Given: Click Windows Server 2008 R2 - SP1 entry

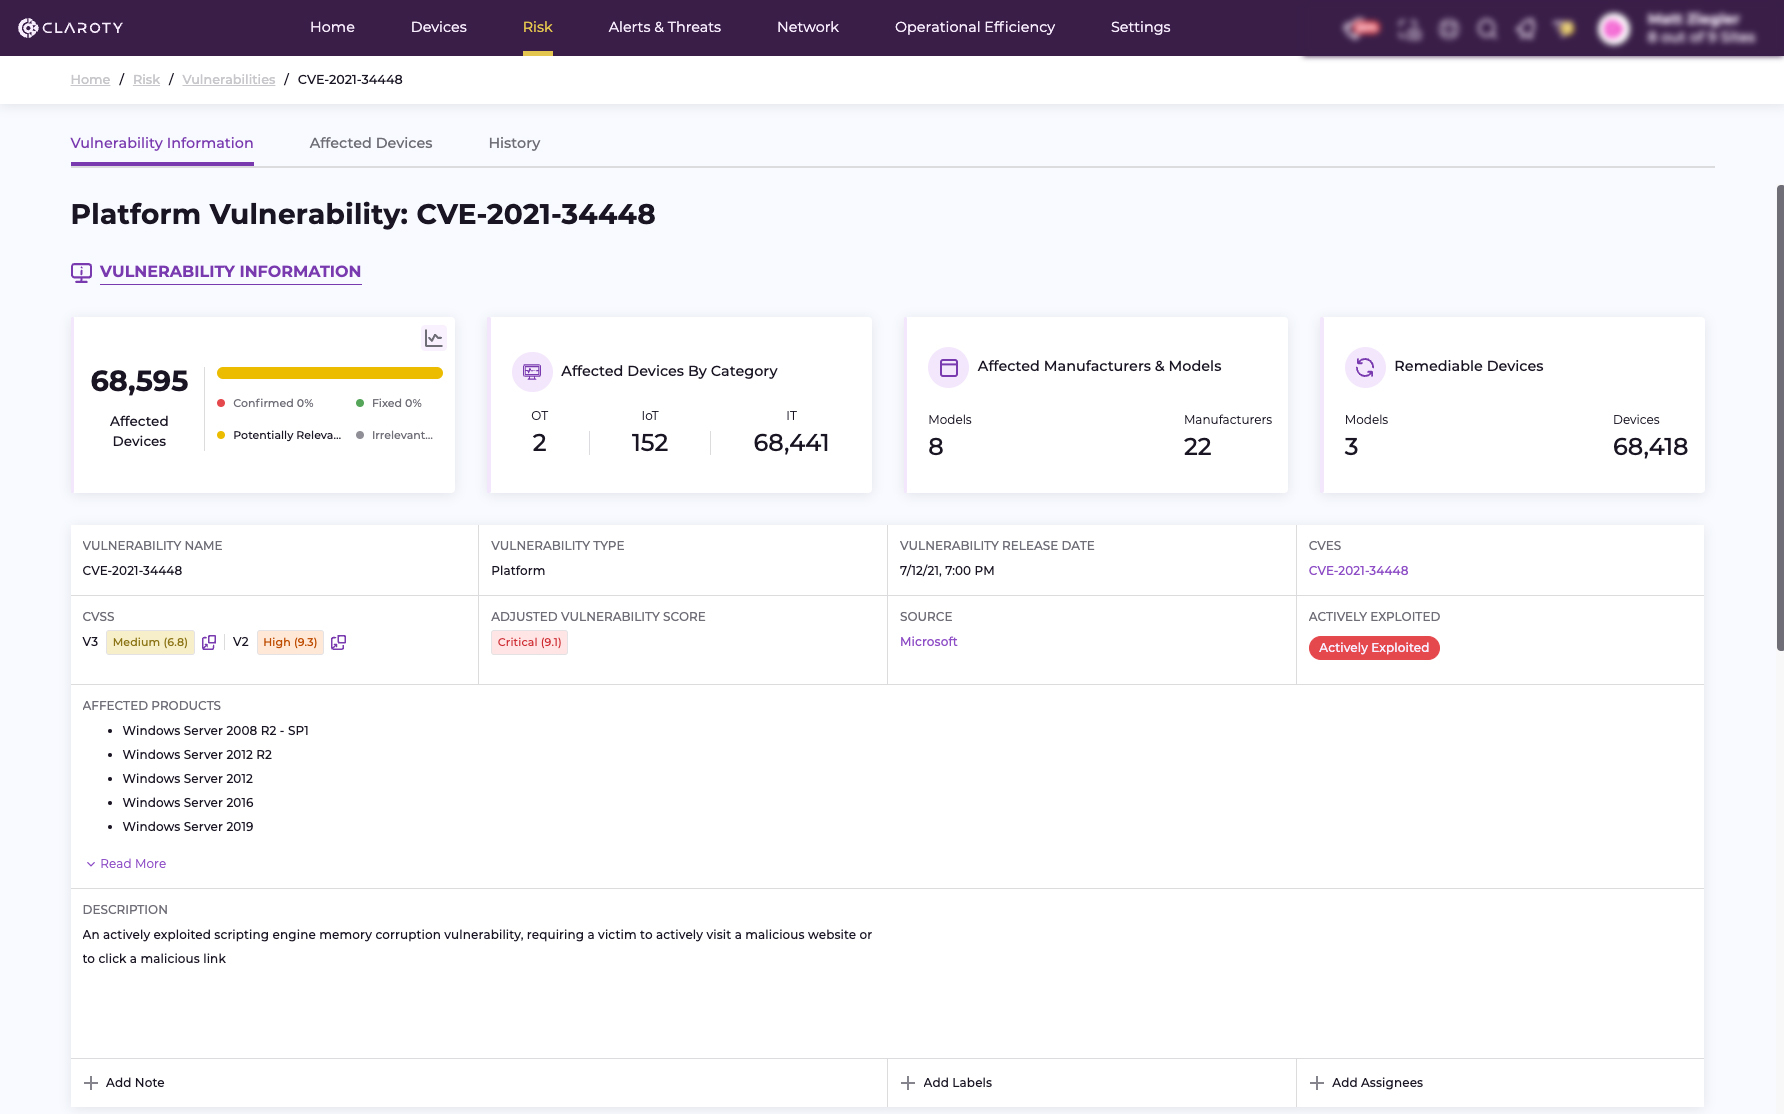Looking at the screenshot, I should [x=215, y=731].
